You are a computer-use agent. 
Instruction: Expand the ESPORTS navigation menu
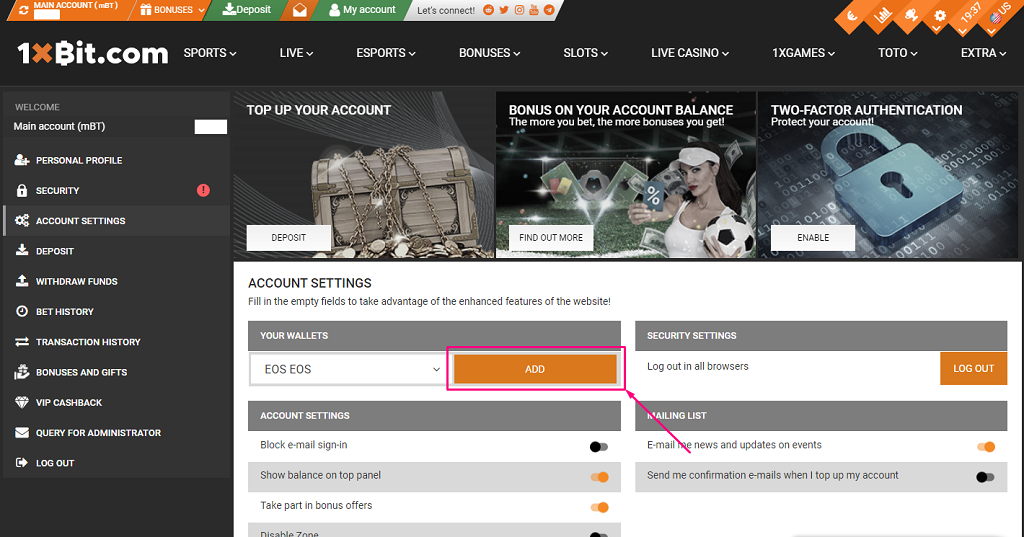(385, 53)
